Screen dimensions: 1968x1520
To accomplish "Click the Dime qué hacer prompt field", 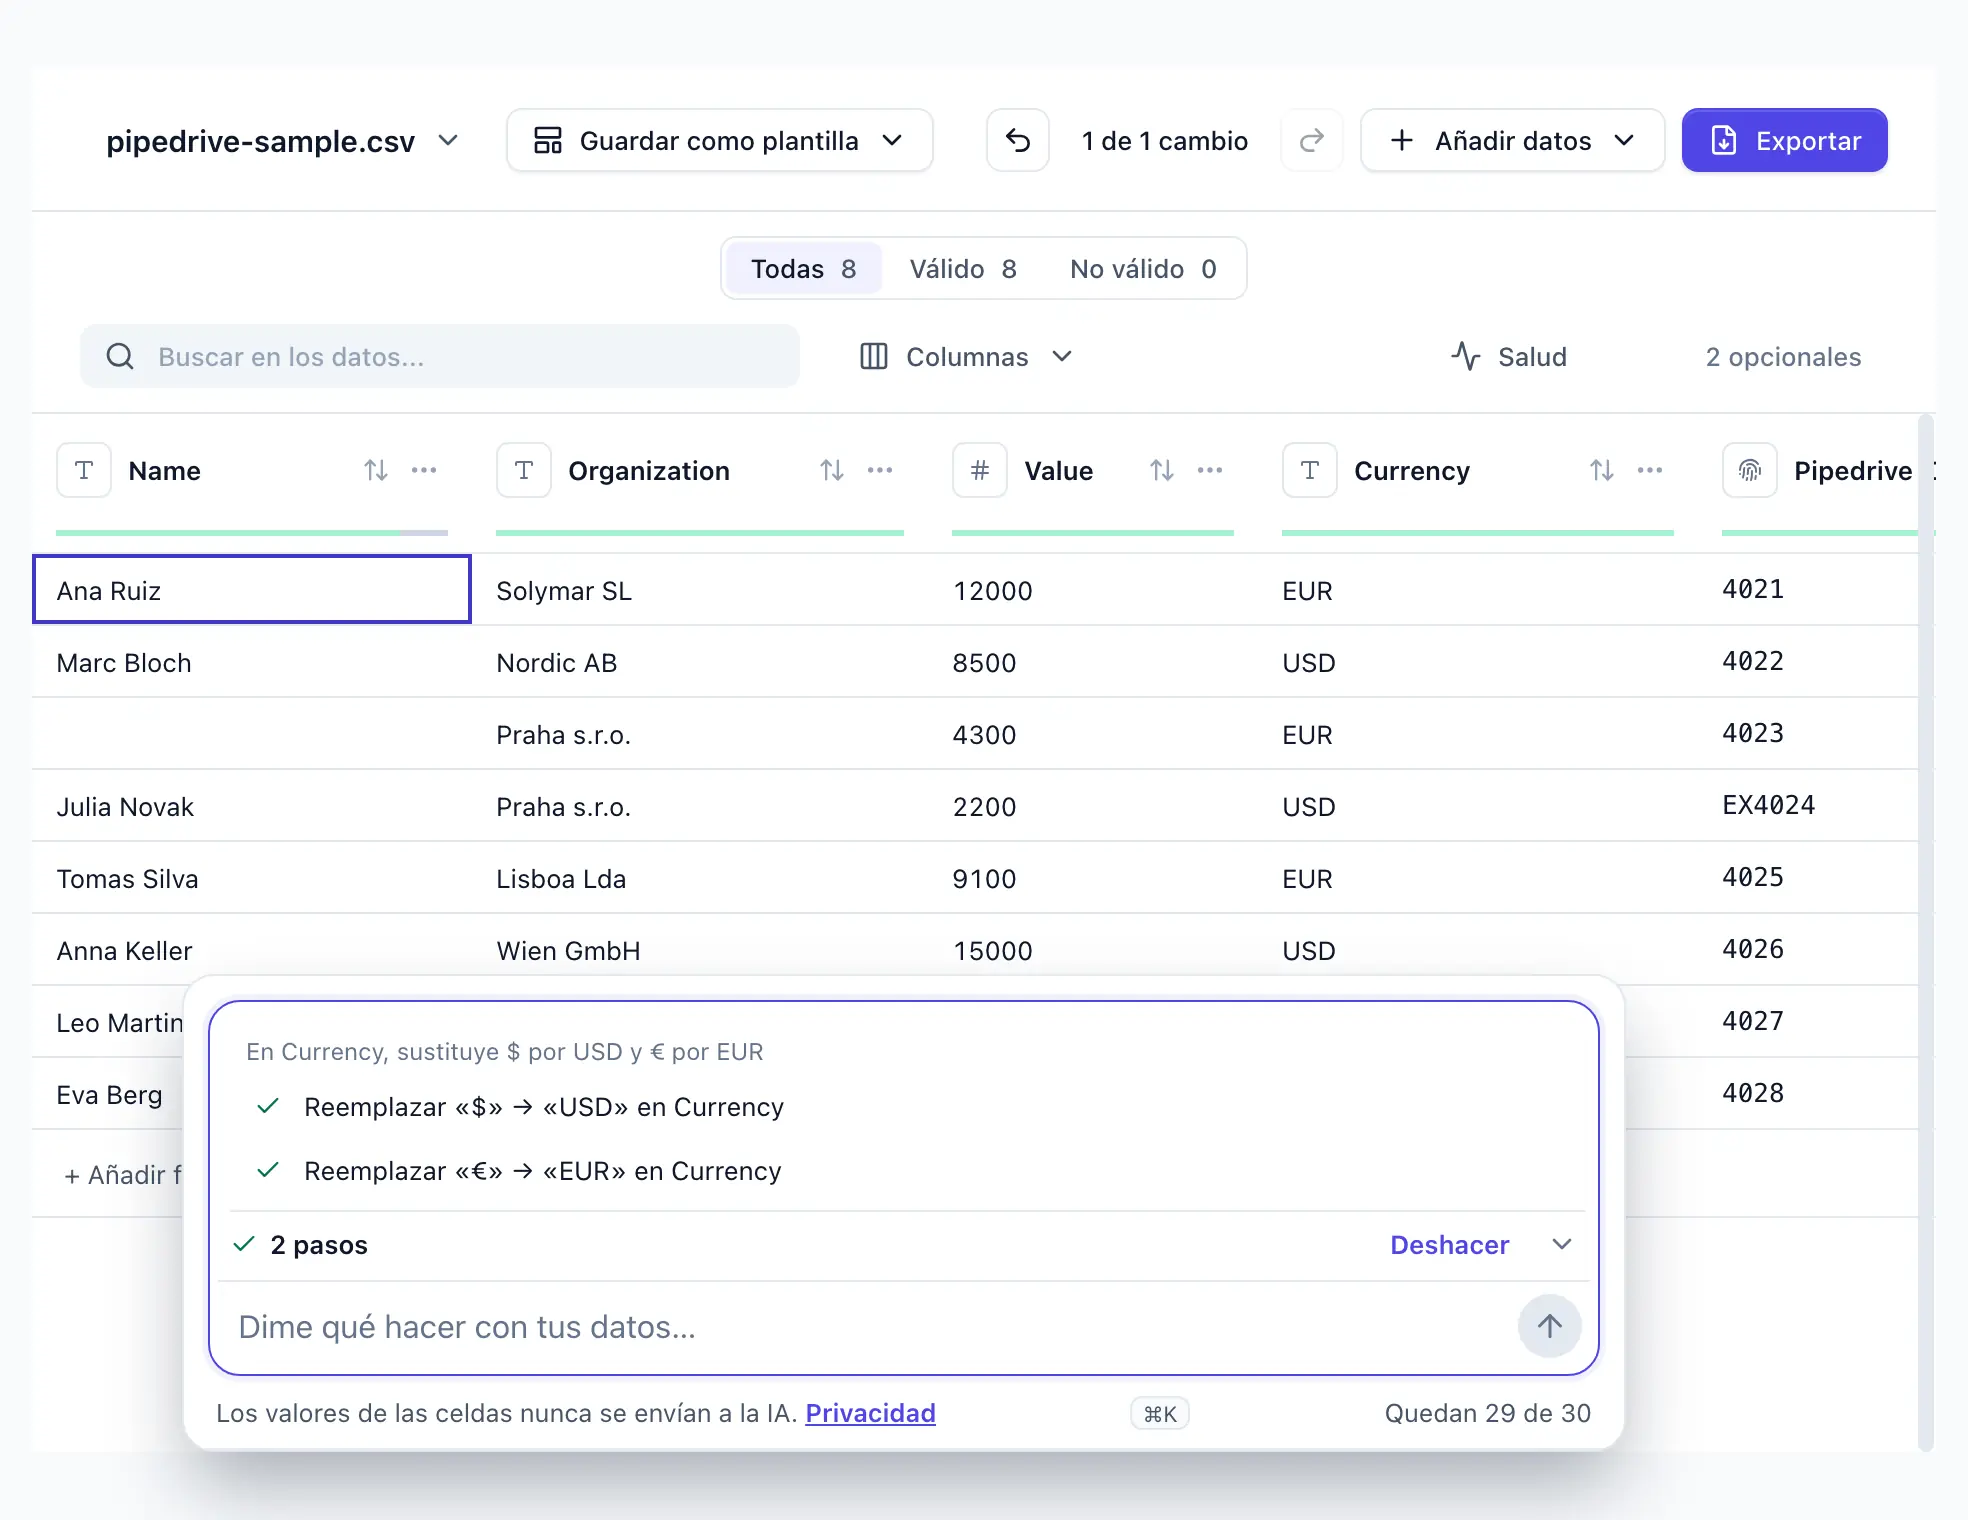I will coord(868,1327).
